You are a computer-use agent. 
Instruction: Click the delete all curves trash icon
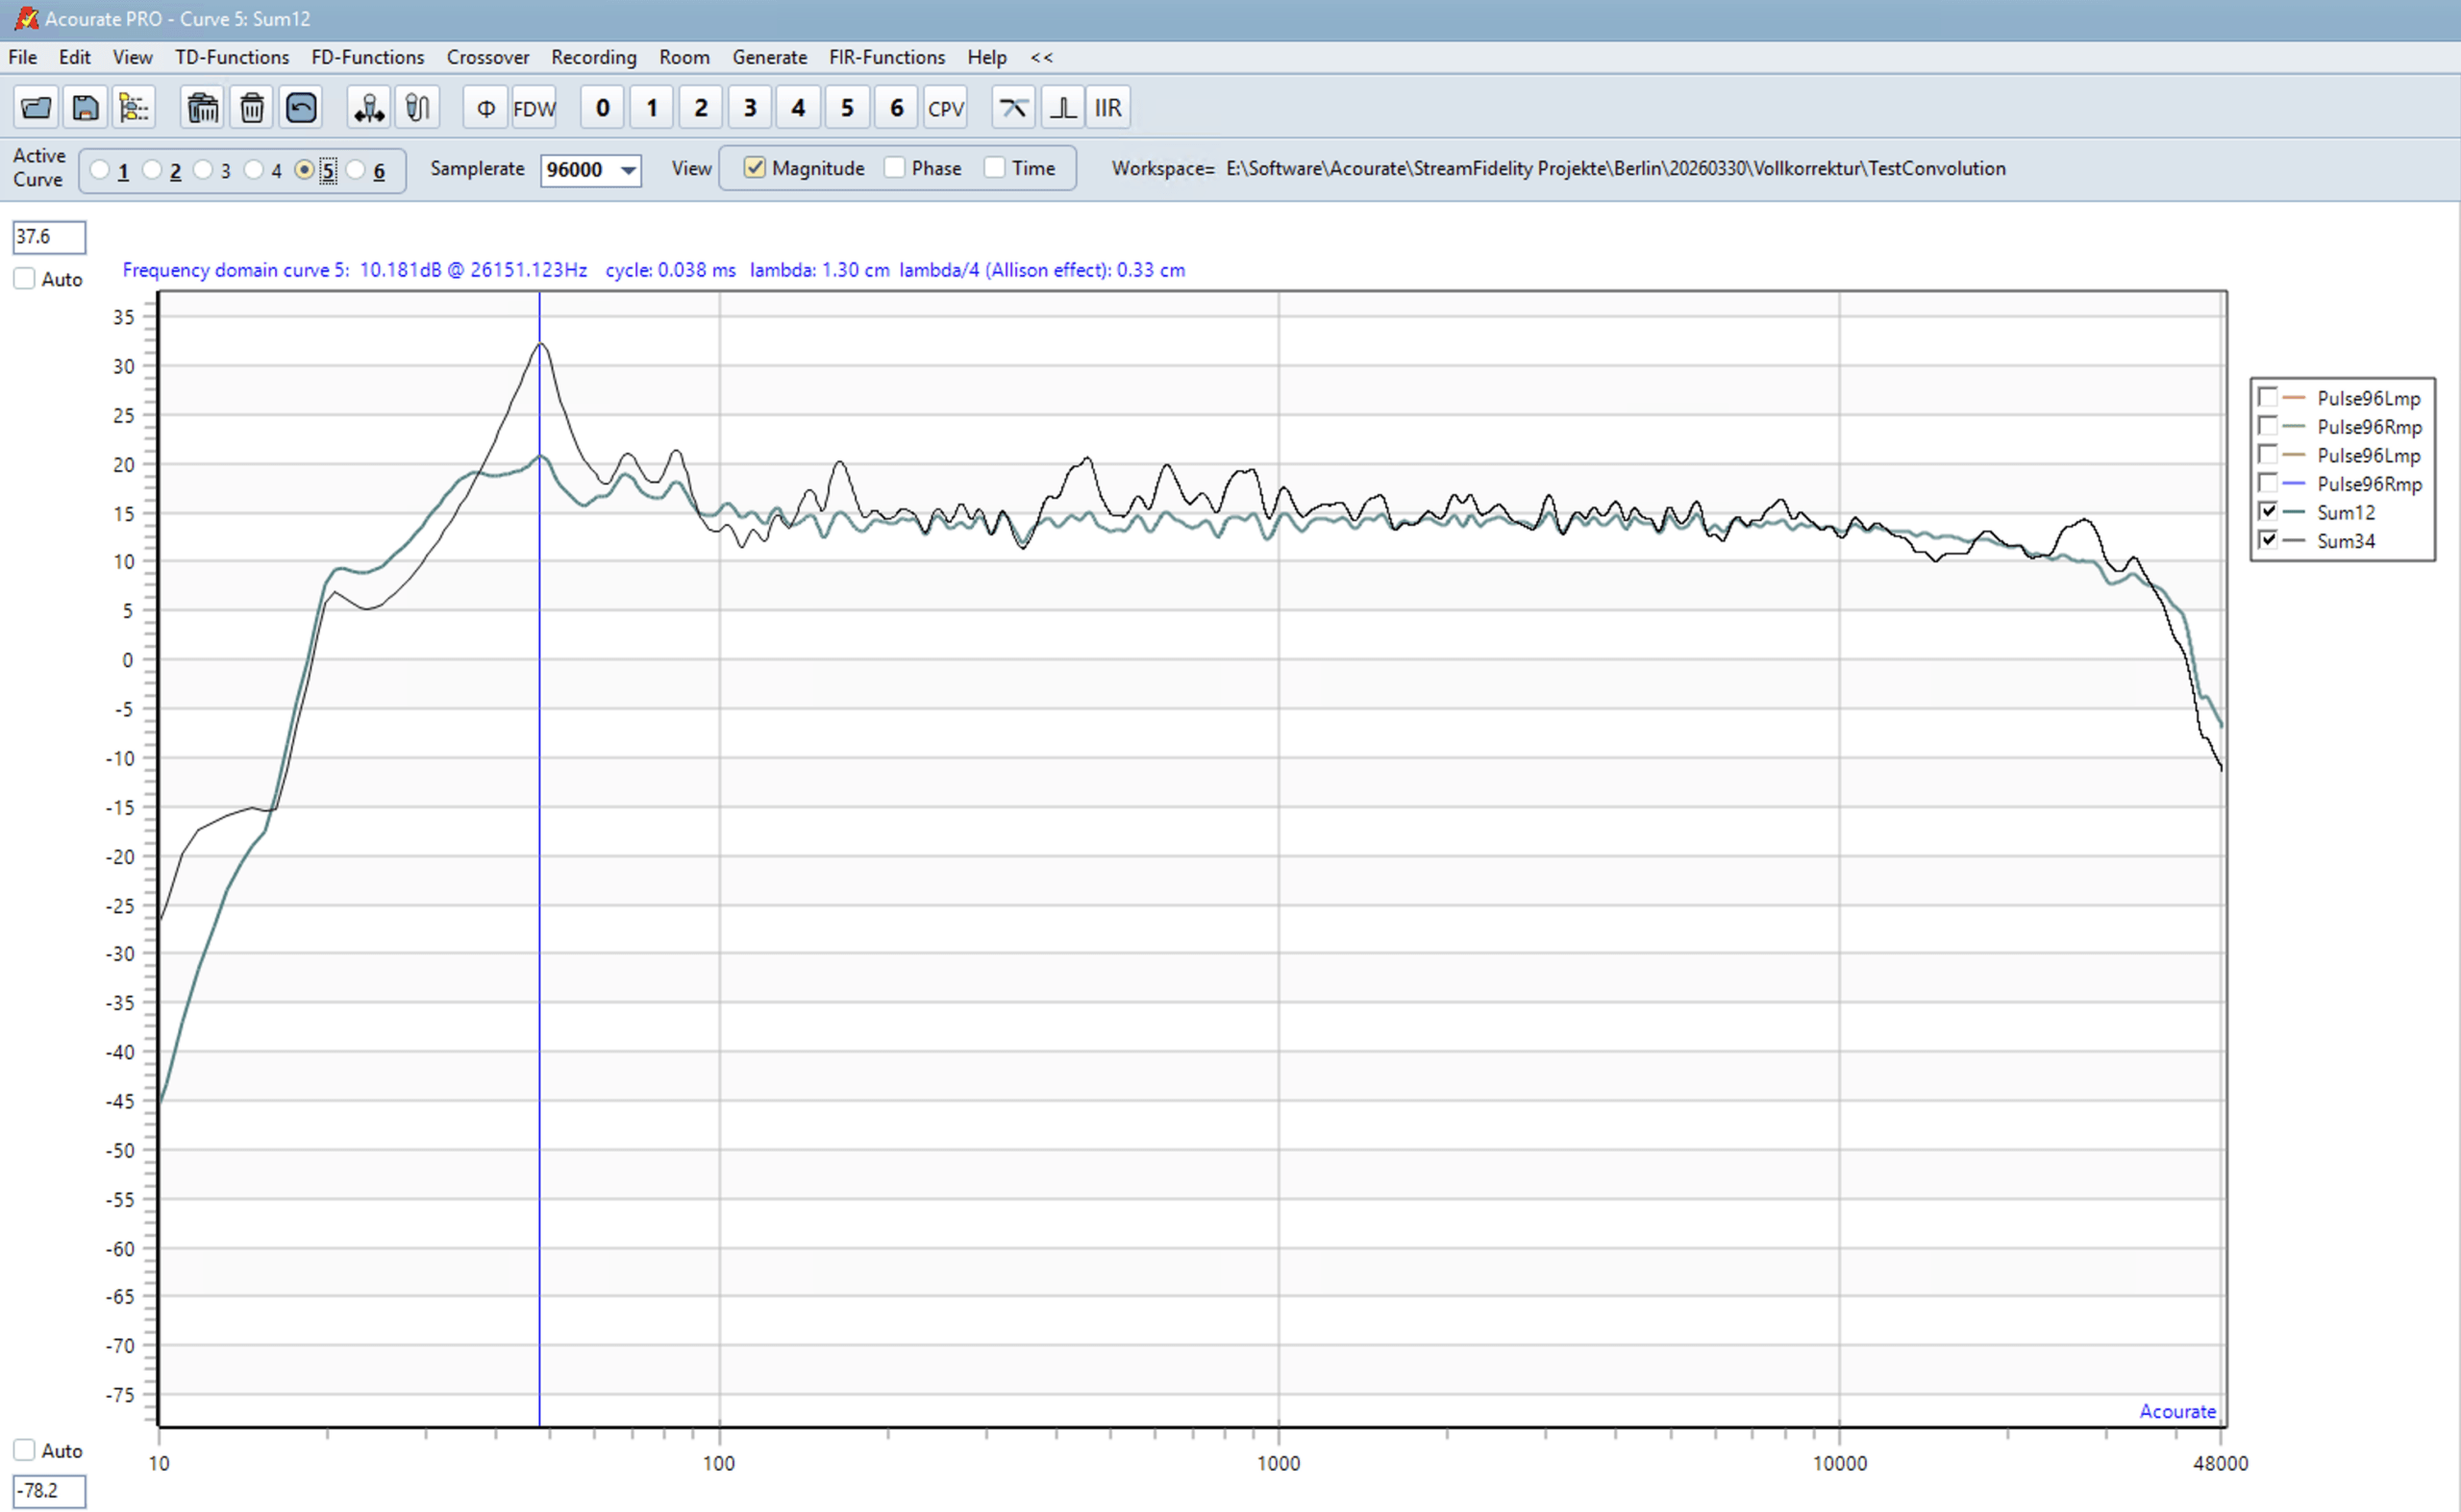click(x=203, y=108)
